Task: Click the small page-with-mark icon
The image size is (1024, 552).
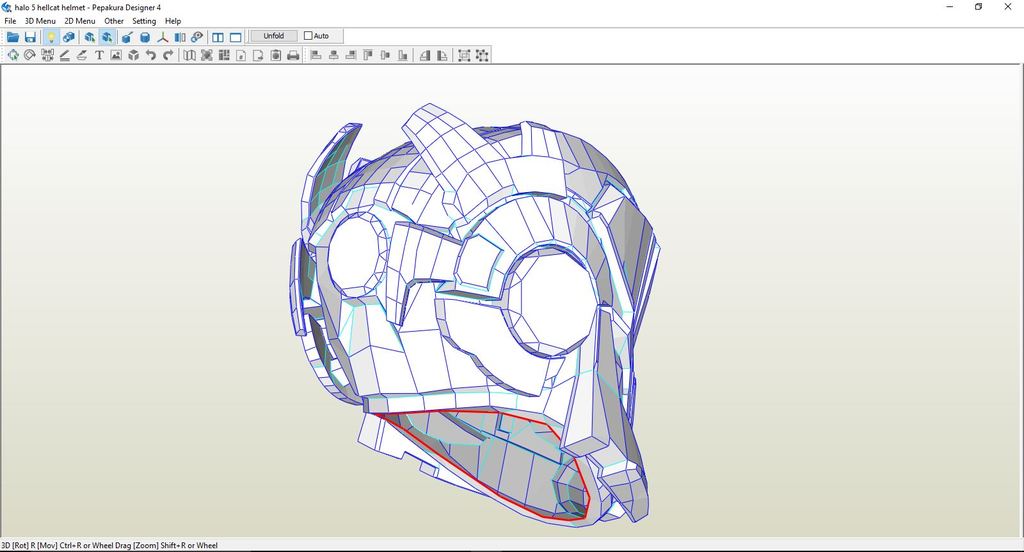Action: pos(241,56)
